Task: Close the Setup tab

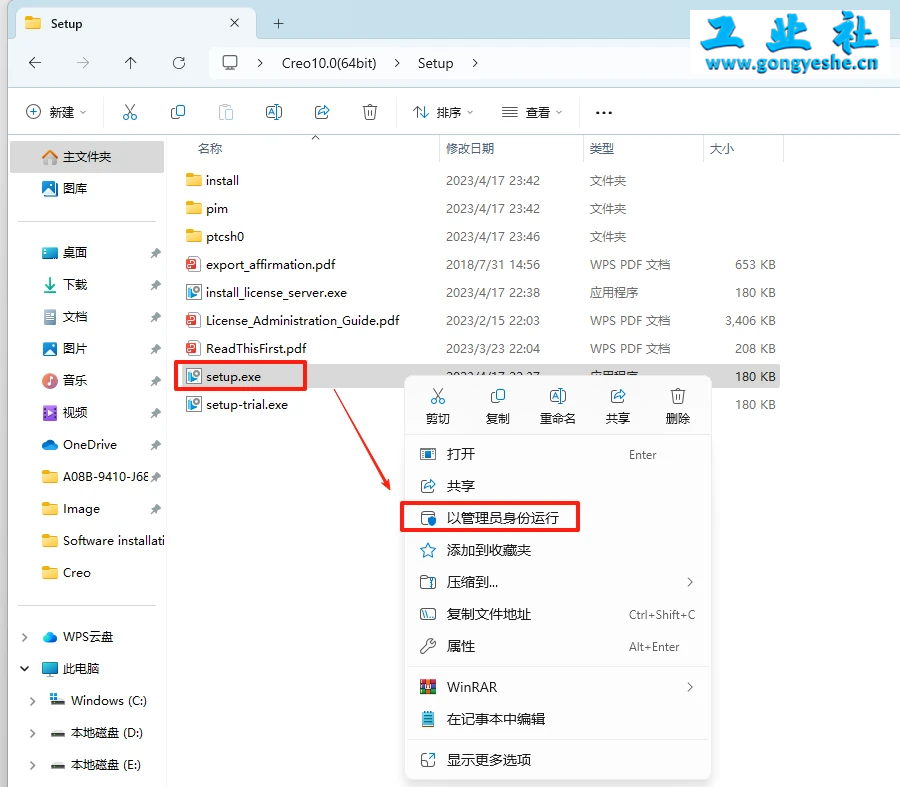Action: [234, 23]
